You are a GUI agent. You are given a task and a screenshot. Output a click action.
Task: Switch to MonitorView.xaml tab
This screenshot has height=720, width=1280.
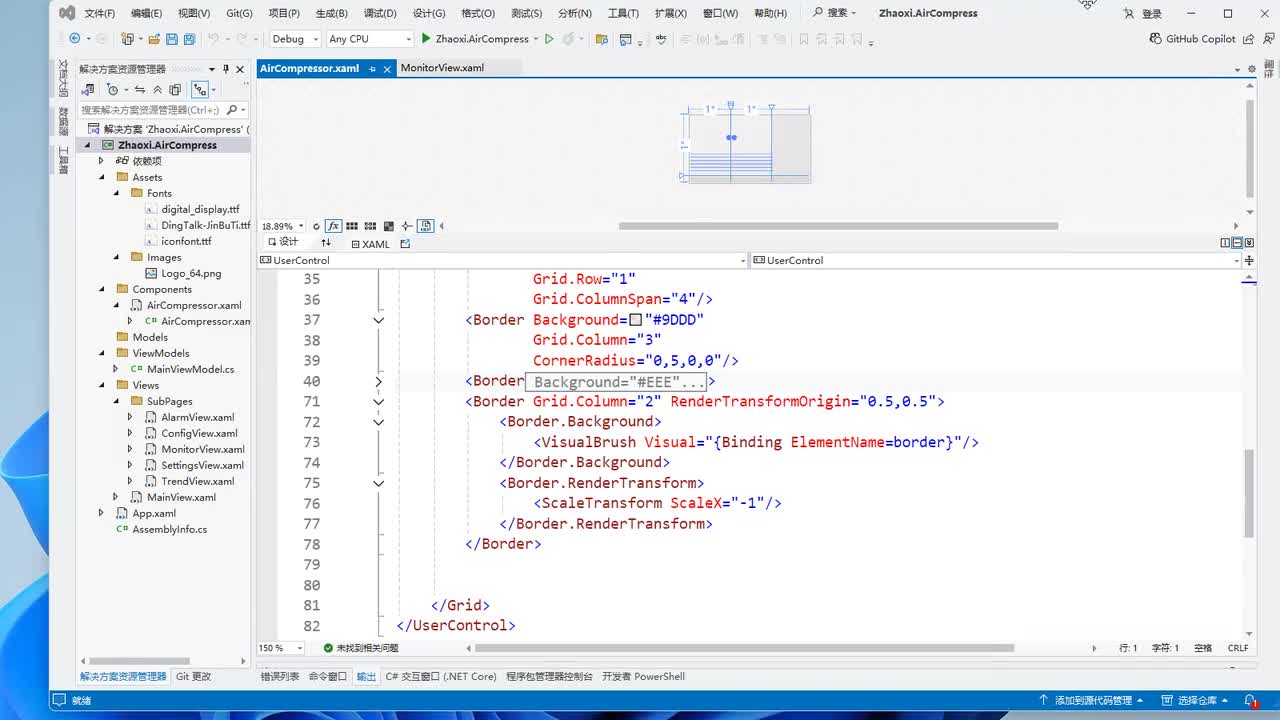(x=442, y=68)
